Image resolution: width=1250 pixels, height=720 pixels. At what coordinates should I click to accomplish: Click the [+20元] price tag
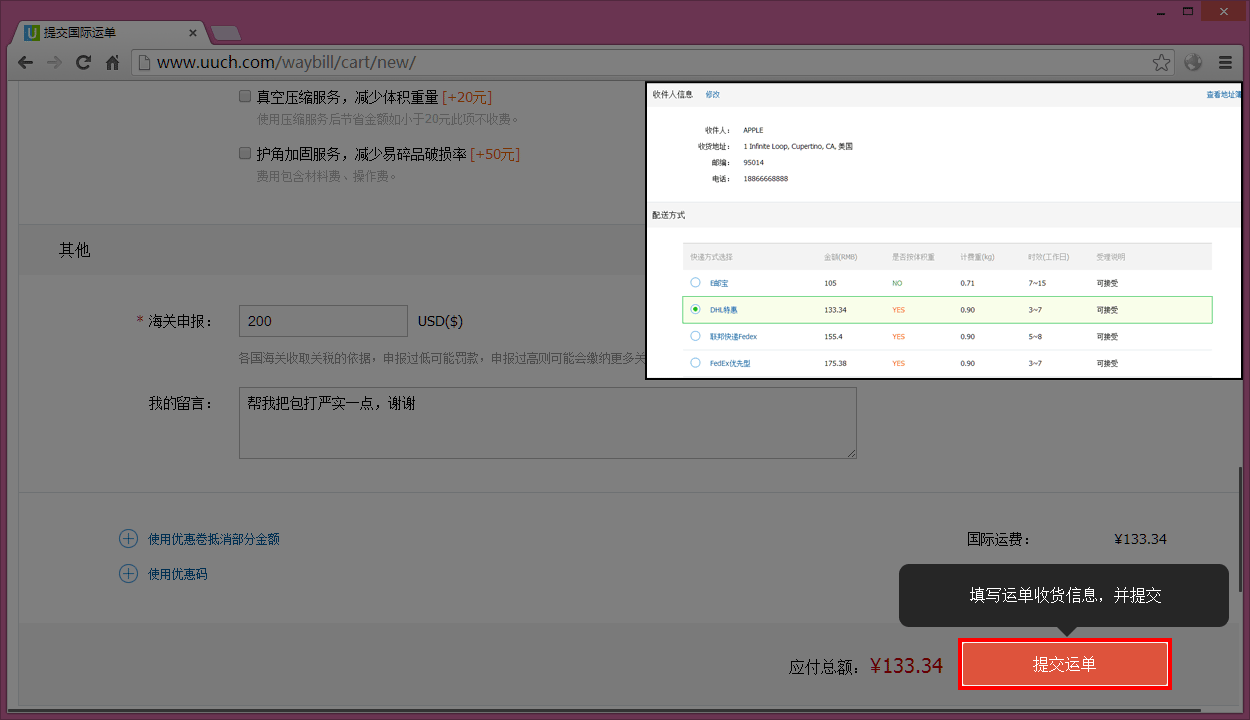click(x=467, y=97)
